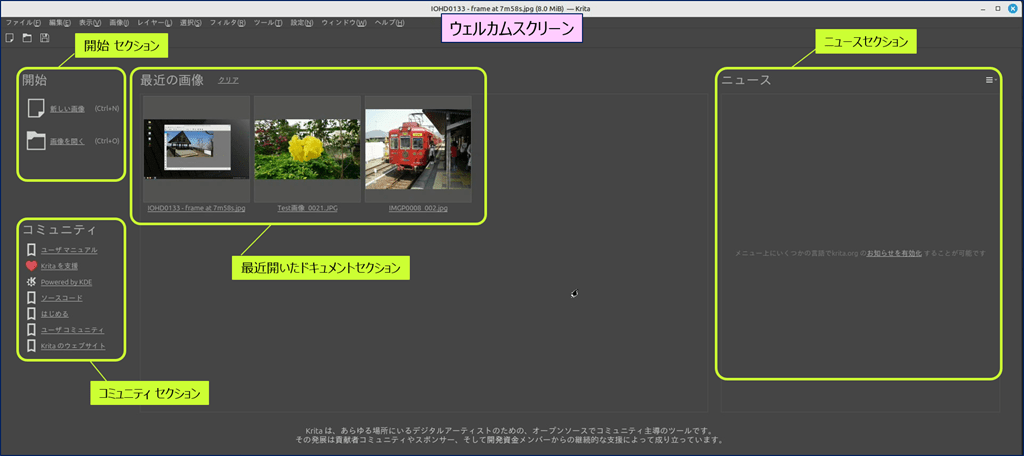Click the open folder icon in toolbar

click(x=27, y=38)
